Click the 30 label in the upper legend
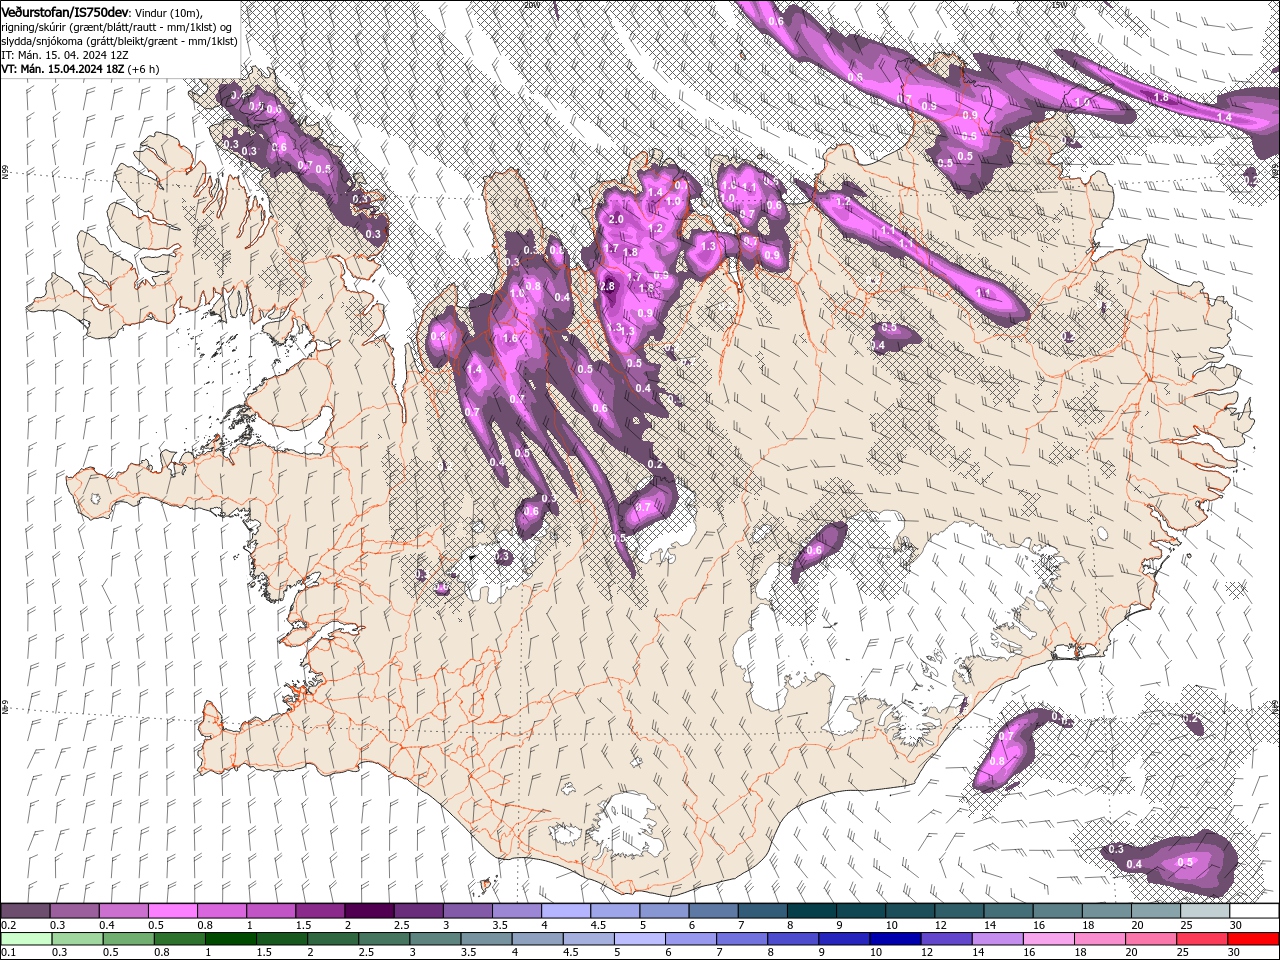The width and height of the screenshot is (1280, 960). pos(1237,925)
